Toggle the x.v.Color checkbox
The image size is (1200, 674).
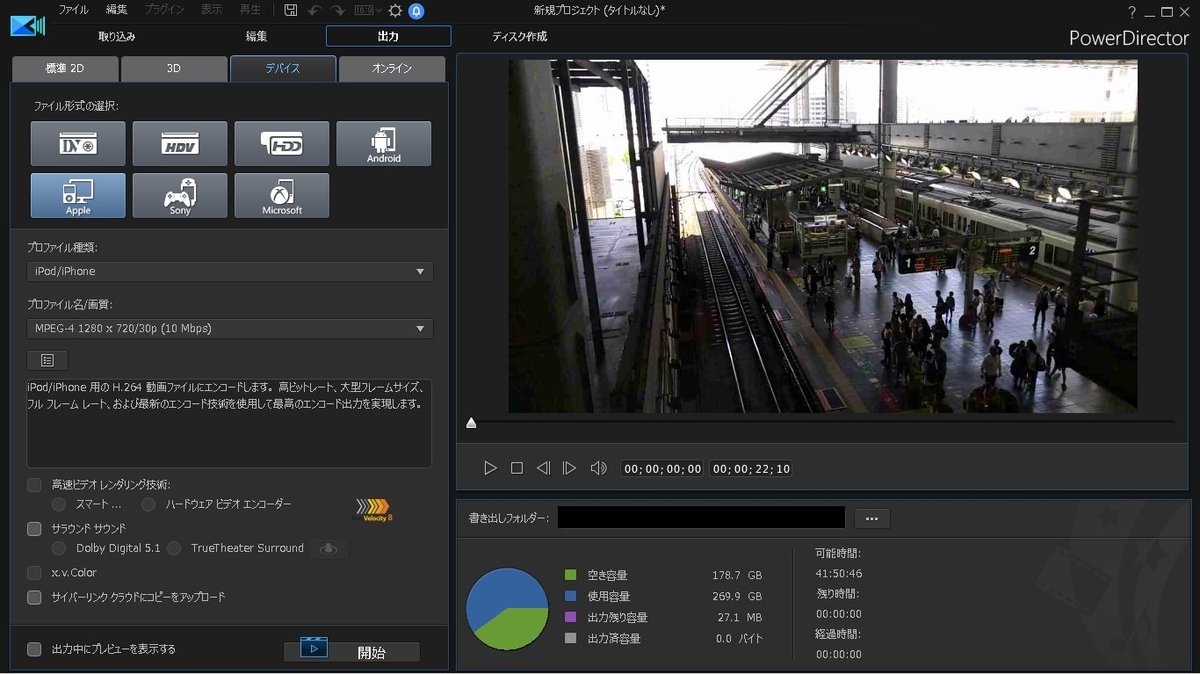click(34, 573)
